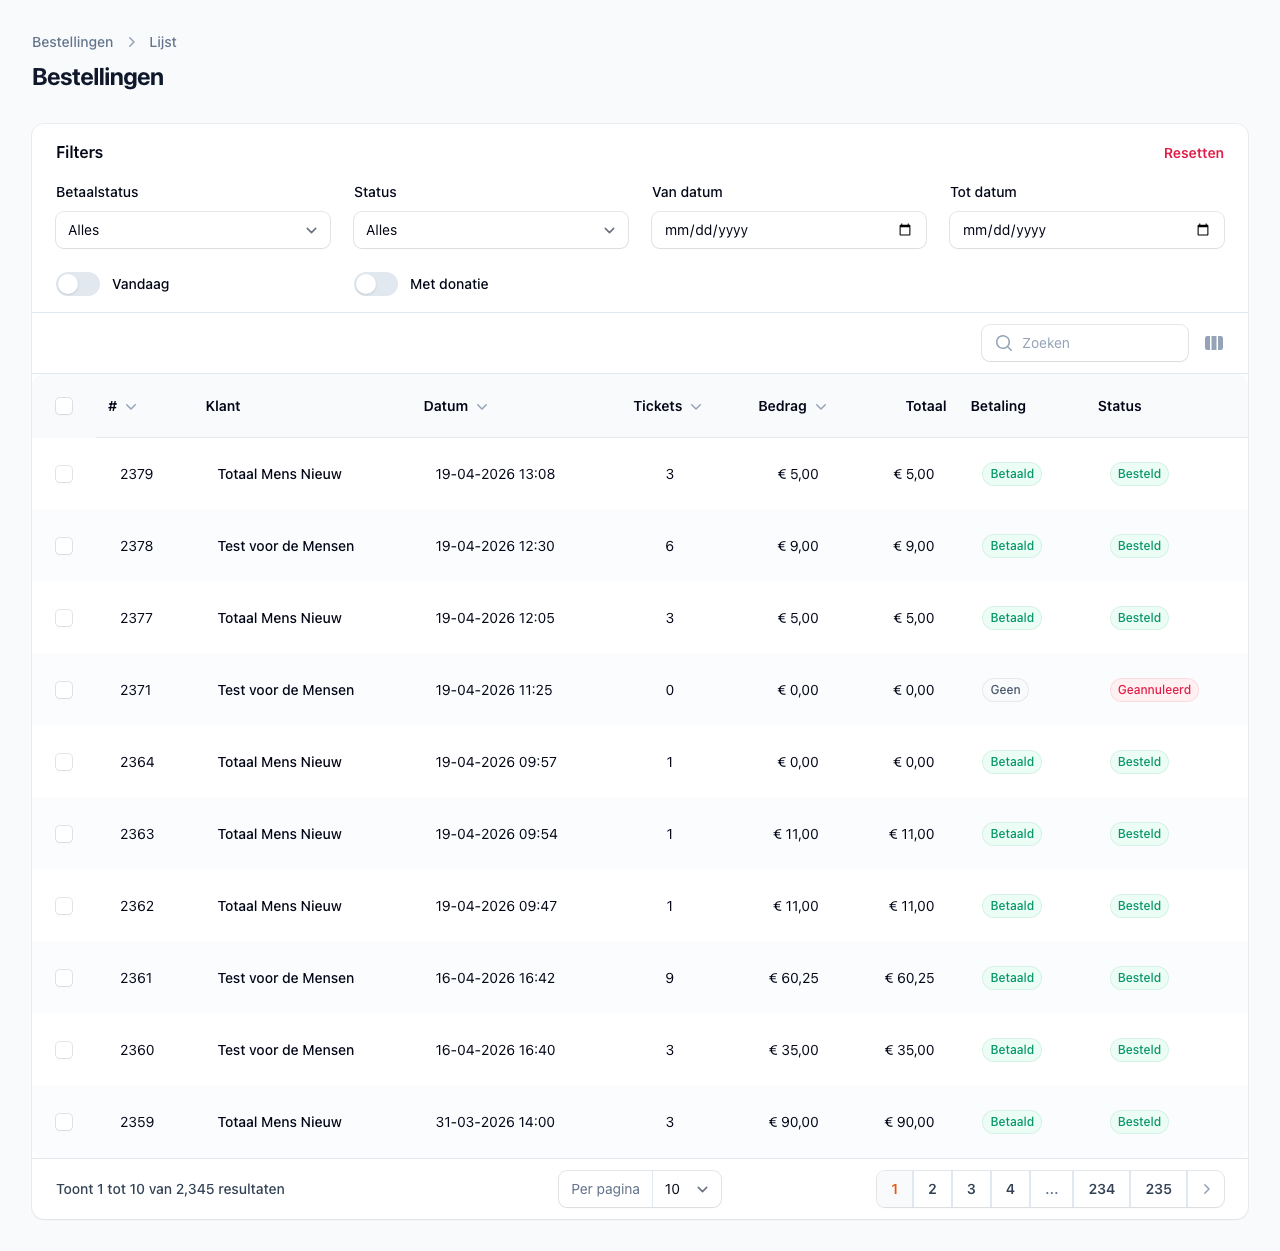Expand the Status filter dropdown

coord(491,230)
